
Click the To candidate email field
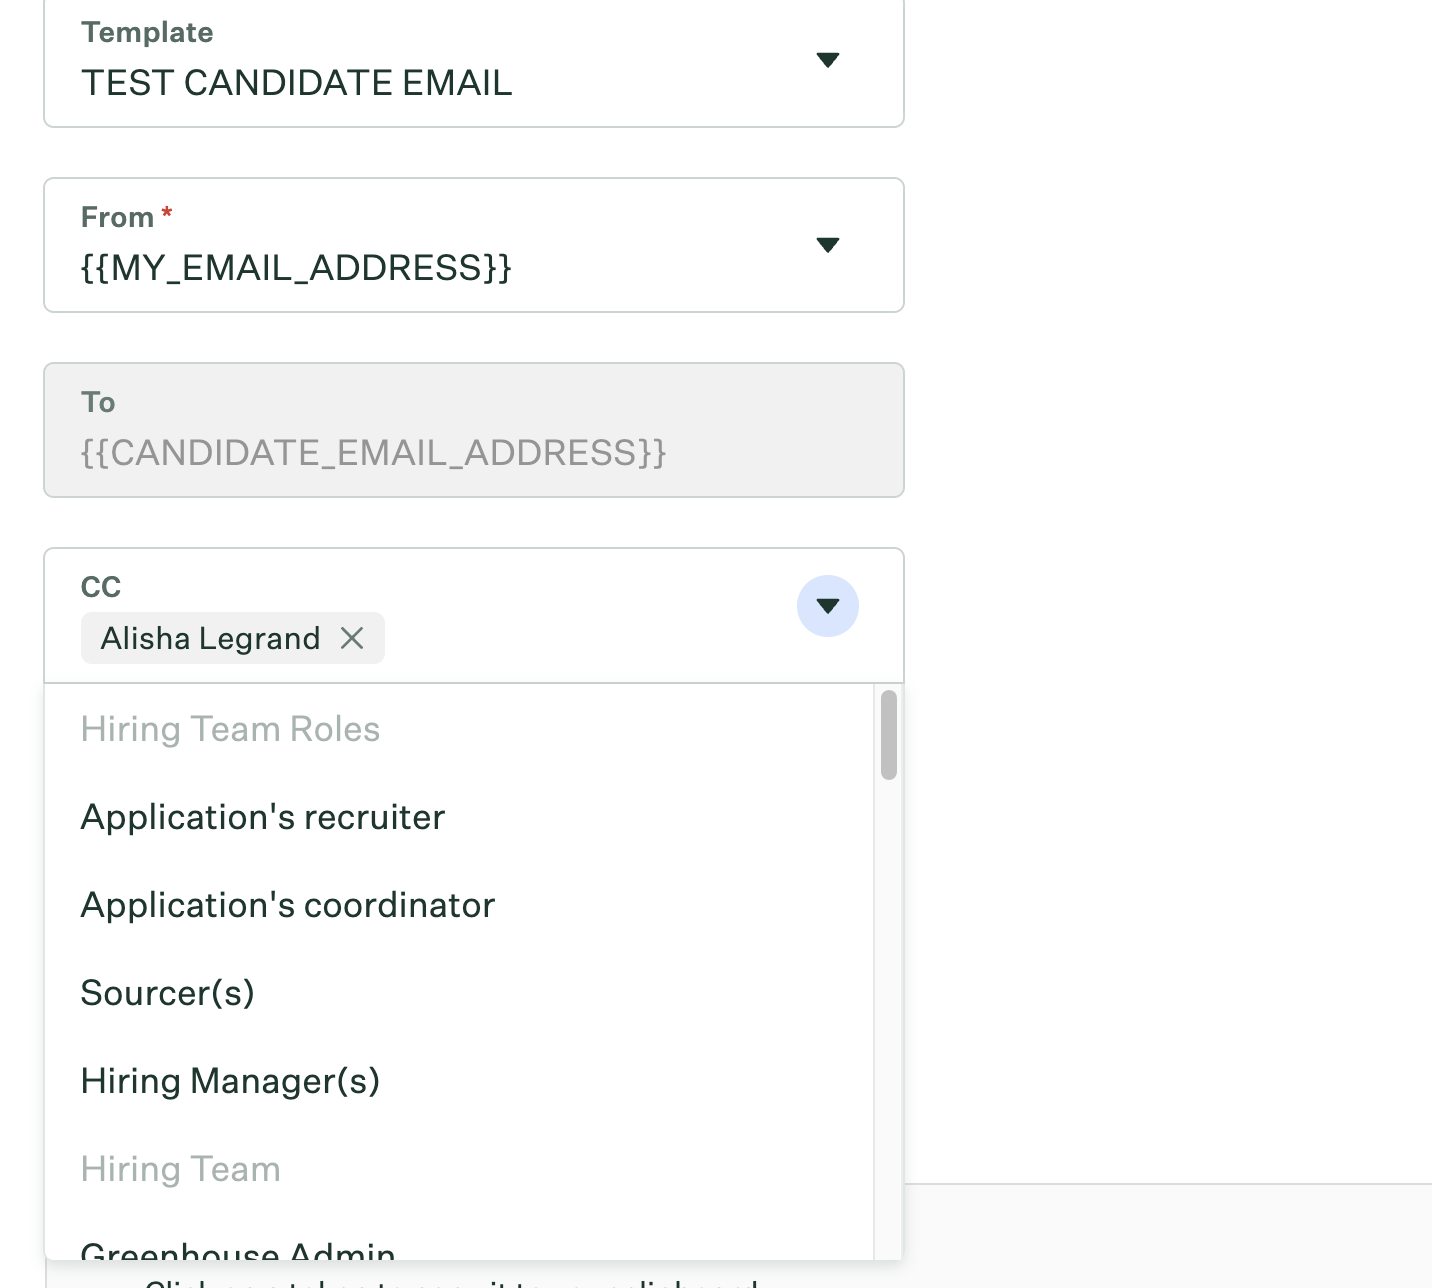[x=373, y=453]
